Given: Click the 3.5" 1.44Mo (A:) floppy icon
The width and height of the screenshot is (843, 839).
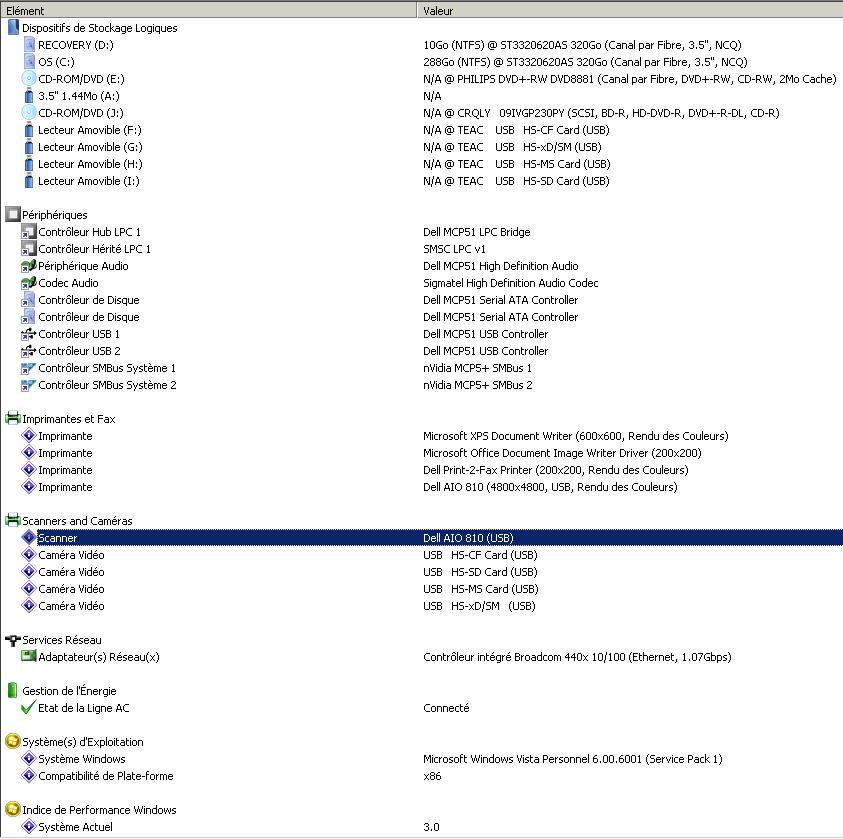Looking at the screenshot, I should 29,96.
